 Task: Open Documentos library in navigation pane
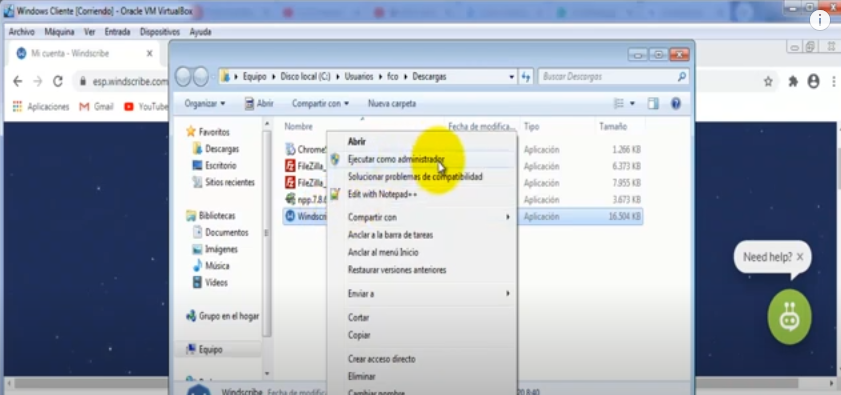(x=220, y=232)
